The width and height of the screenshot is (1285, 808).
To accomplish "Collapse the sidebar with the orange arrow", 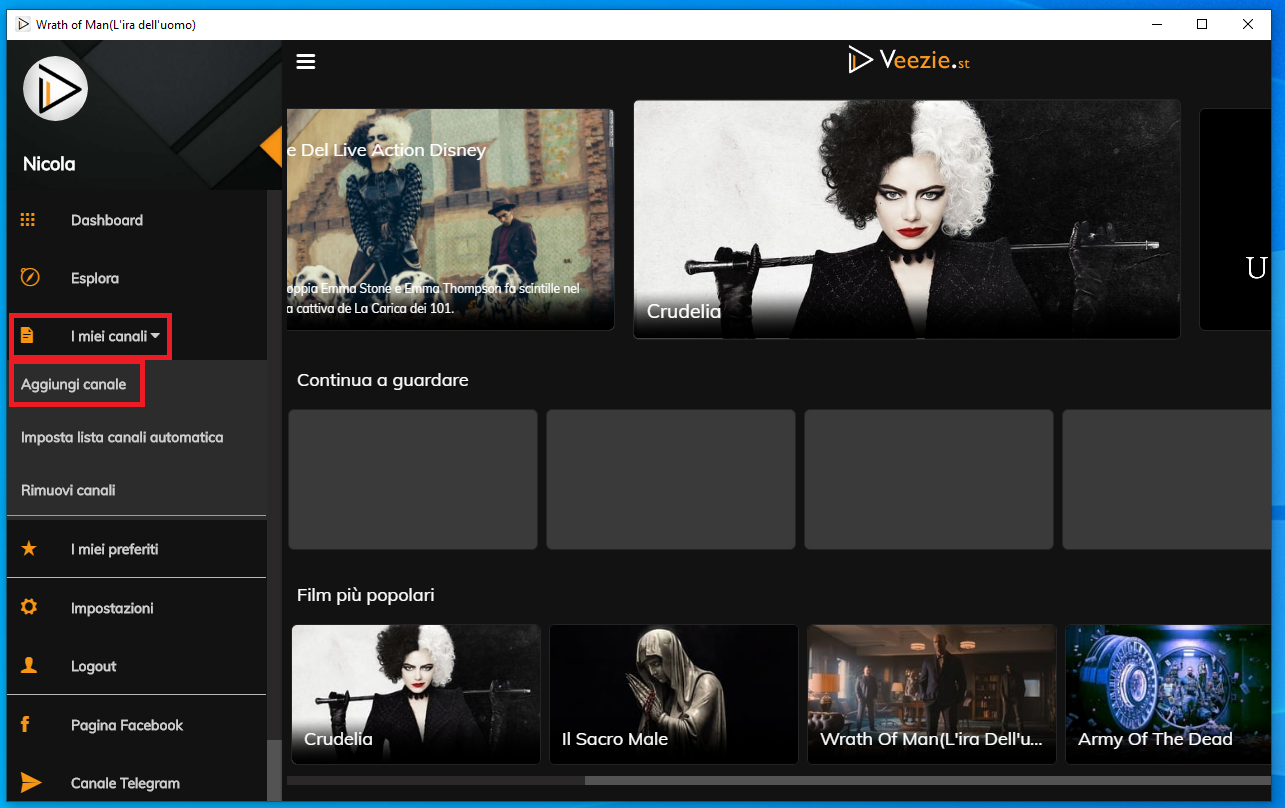I will pyautogui.click(x=271, y=147).
